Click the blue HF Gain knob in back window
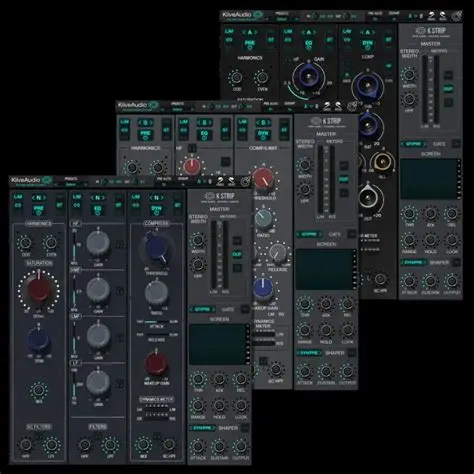Viewport: 474px width, 474px height. point(308,76)
